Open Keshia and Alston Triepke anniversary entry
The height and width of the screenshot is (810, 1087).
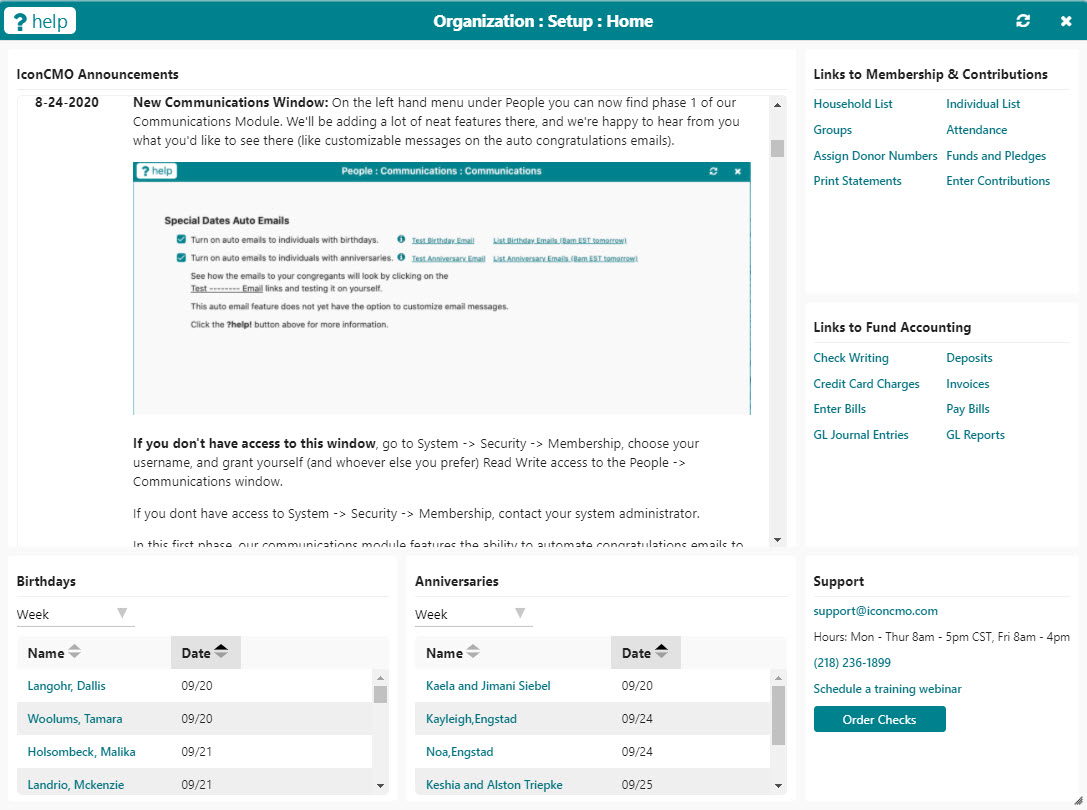click(494, 785)
